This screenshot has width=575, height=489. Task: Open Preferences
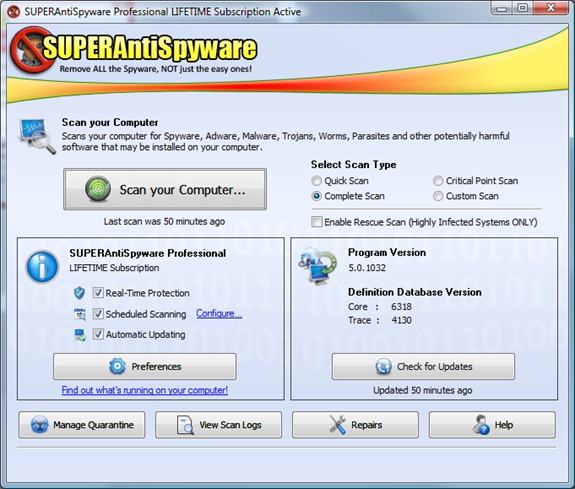tap(145, 366)
